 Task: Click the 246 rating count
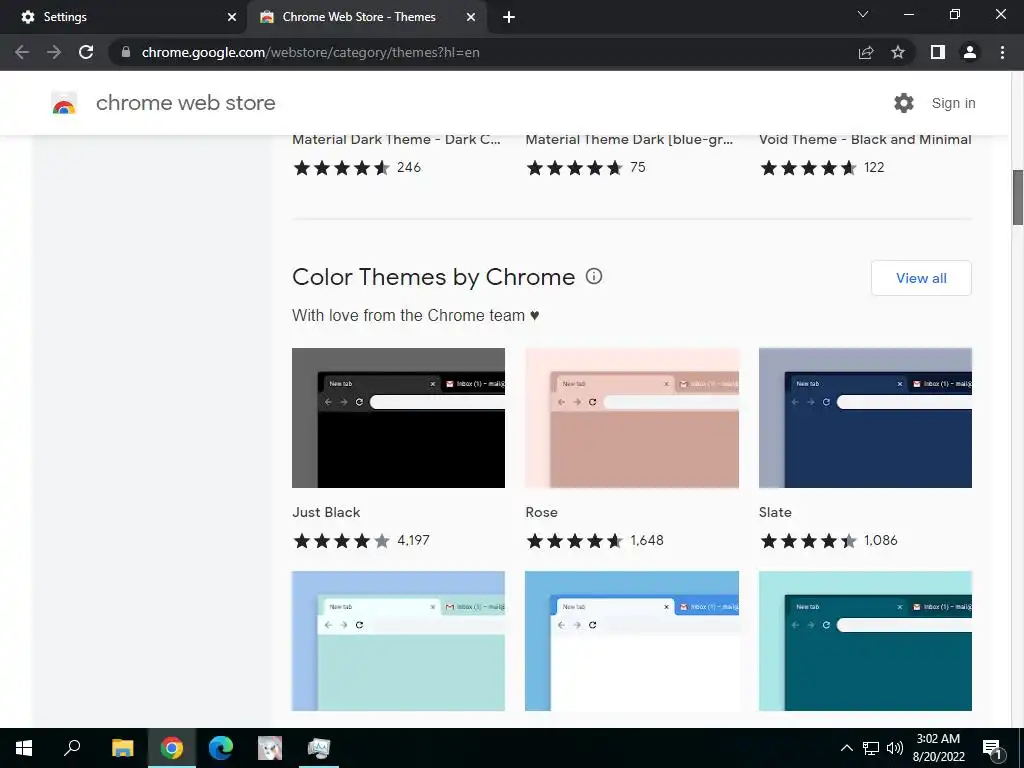[409, 168]
